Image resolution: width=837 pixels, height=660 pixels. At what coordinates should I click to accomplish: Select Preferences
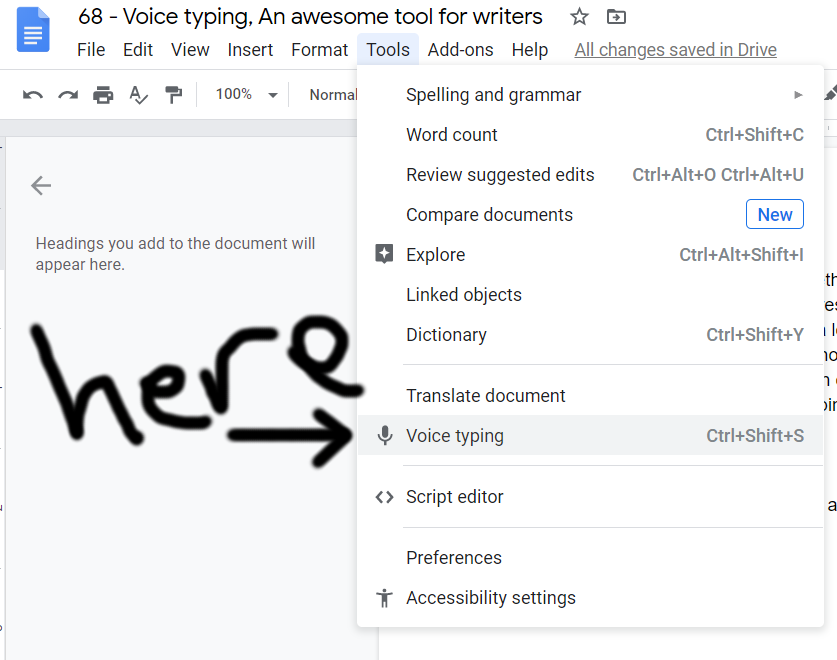click(590, 558)
